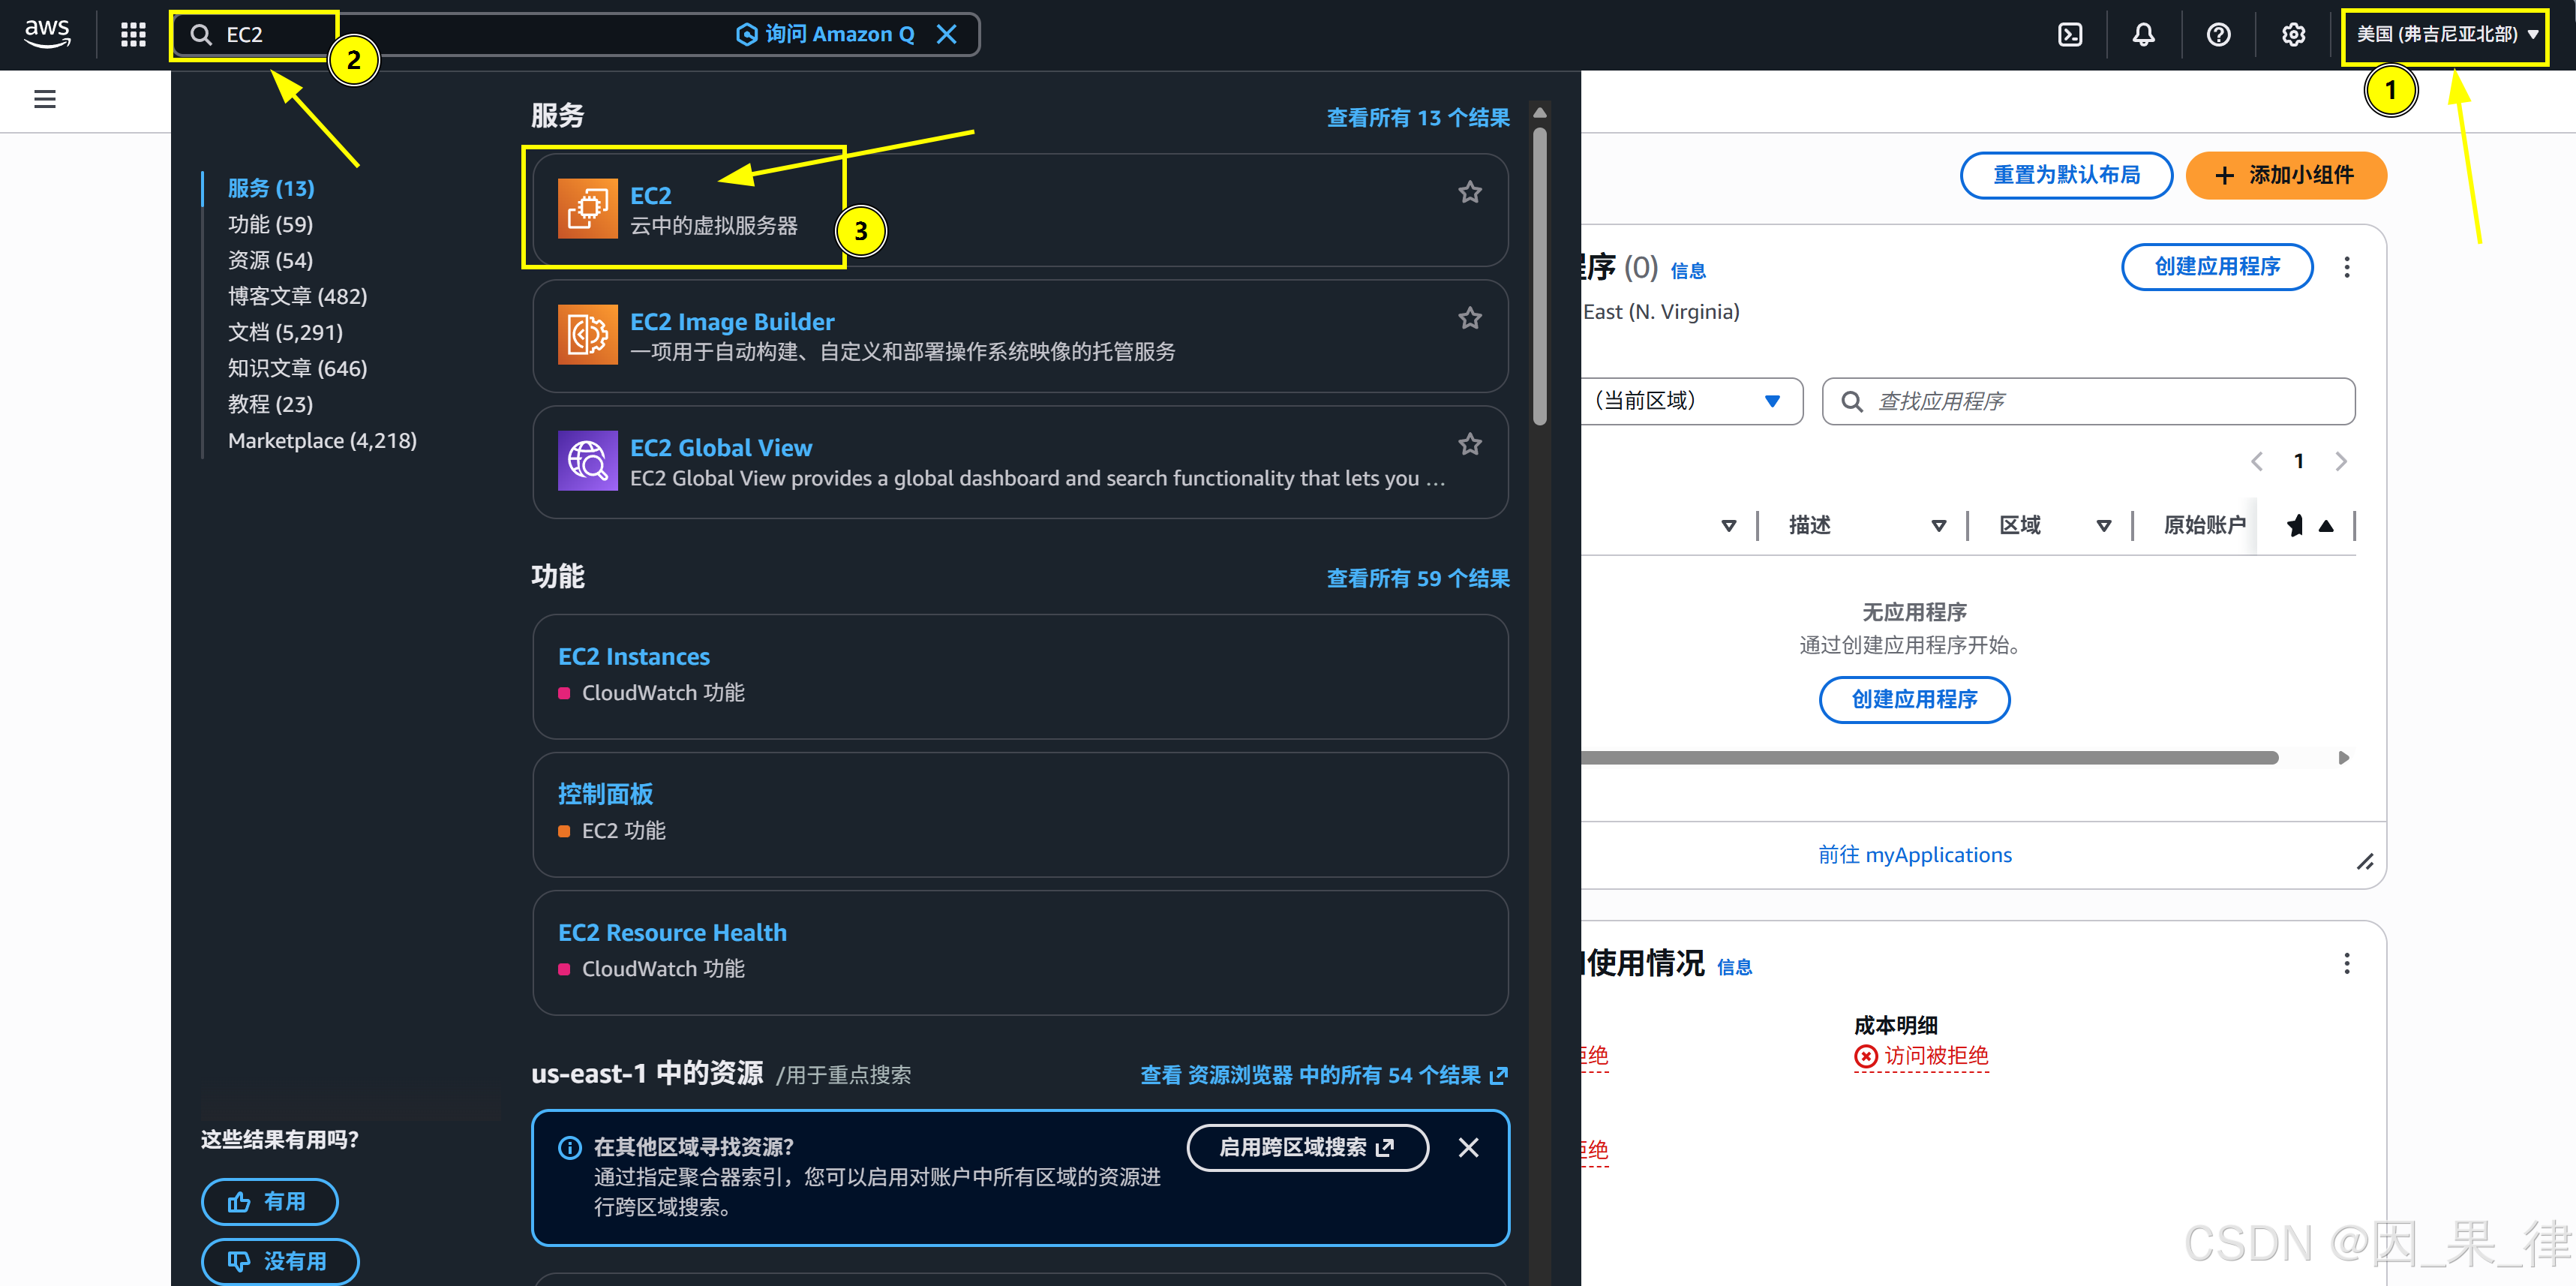Toggle favorite star for EC2 Global View
2576x1286 pixels.
tap(1469, 444)
